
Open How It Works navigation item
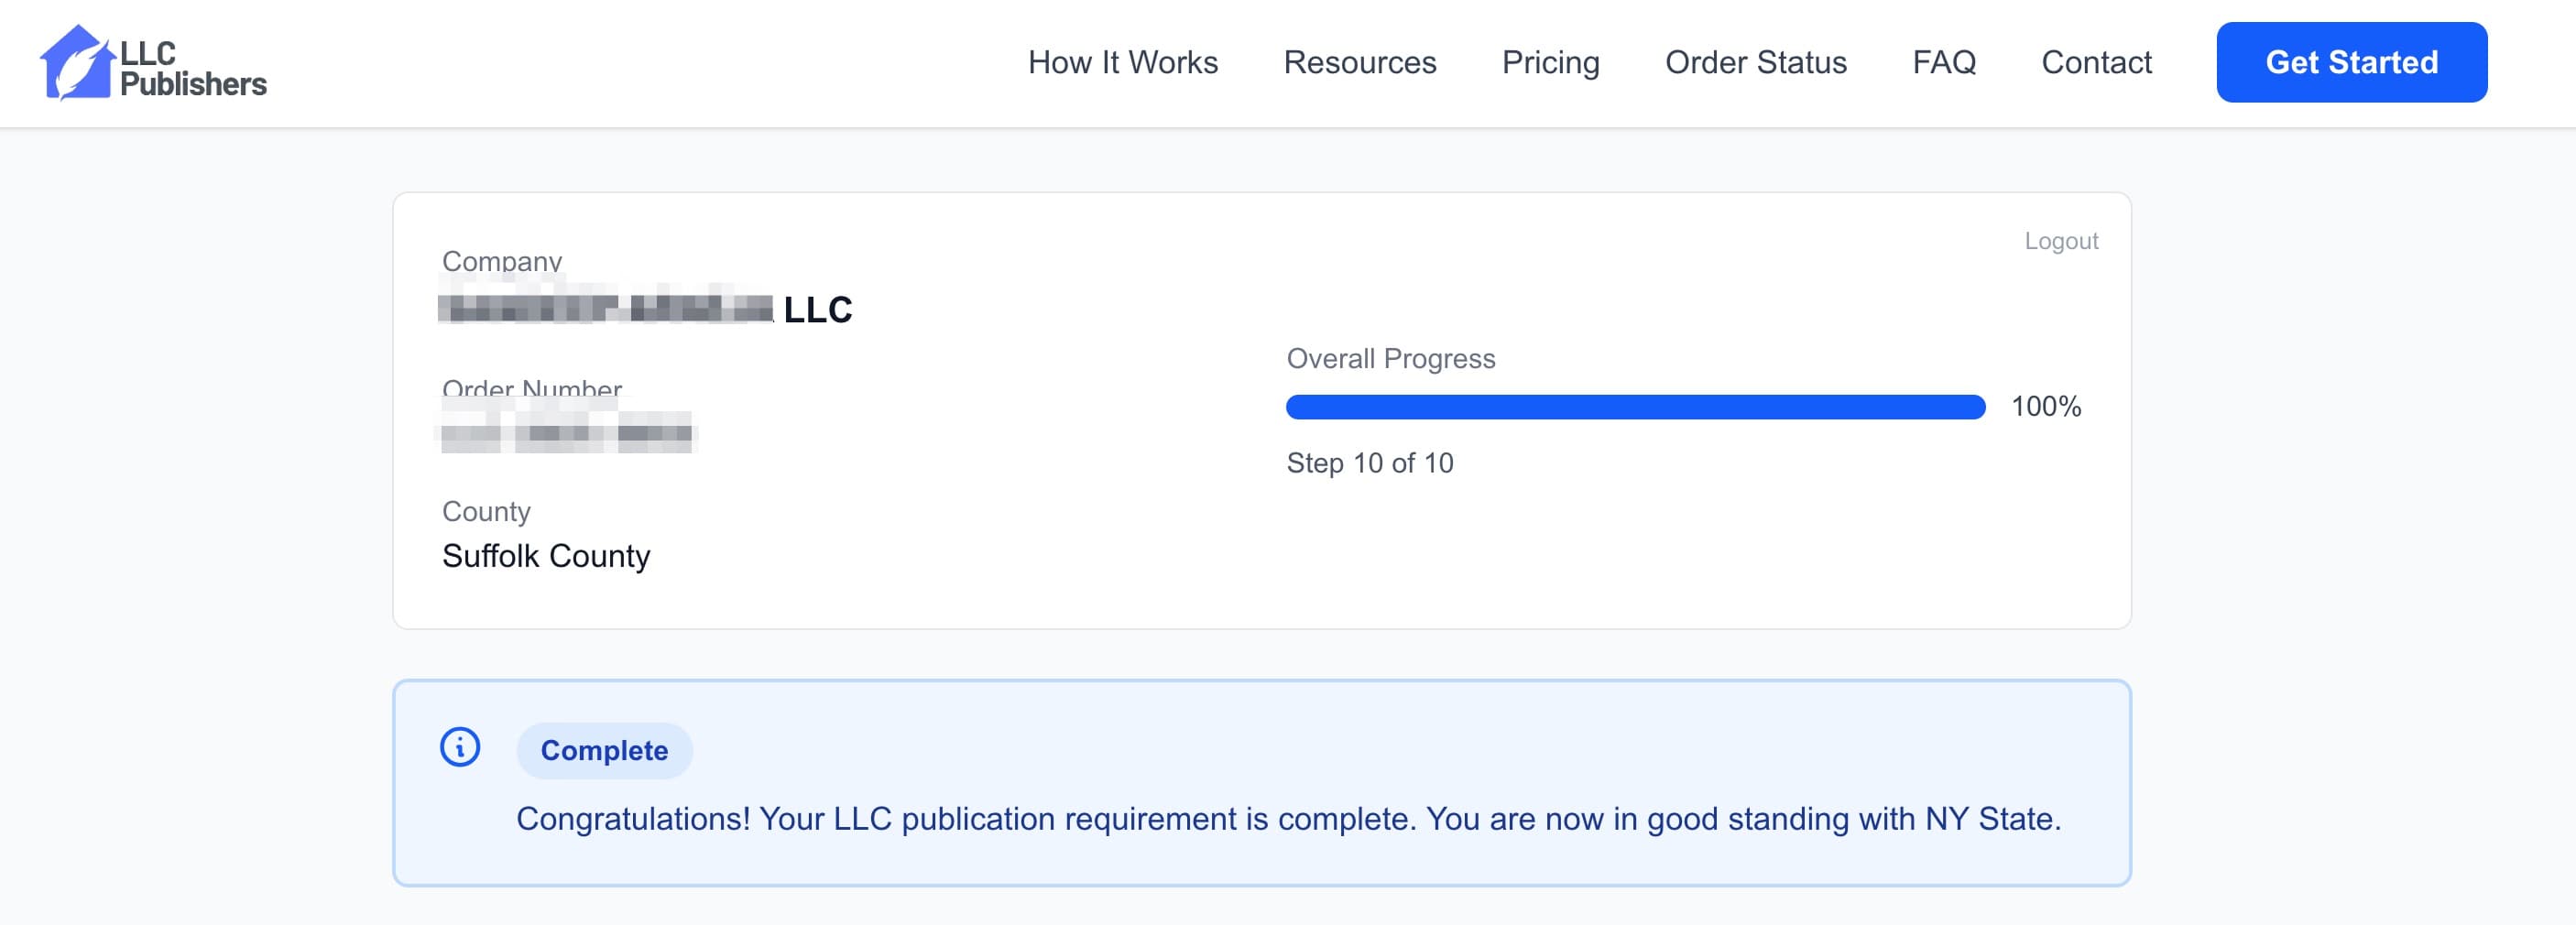pyautogui.click(x=1123, y=62)
